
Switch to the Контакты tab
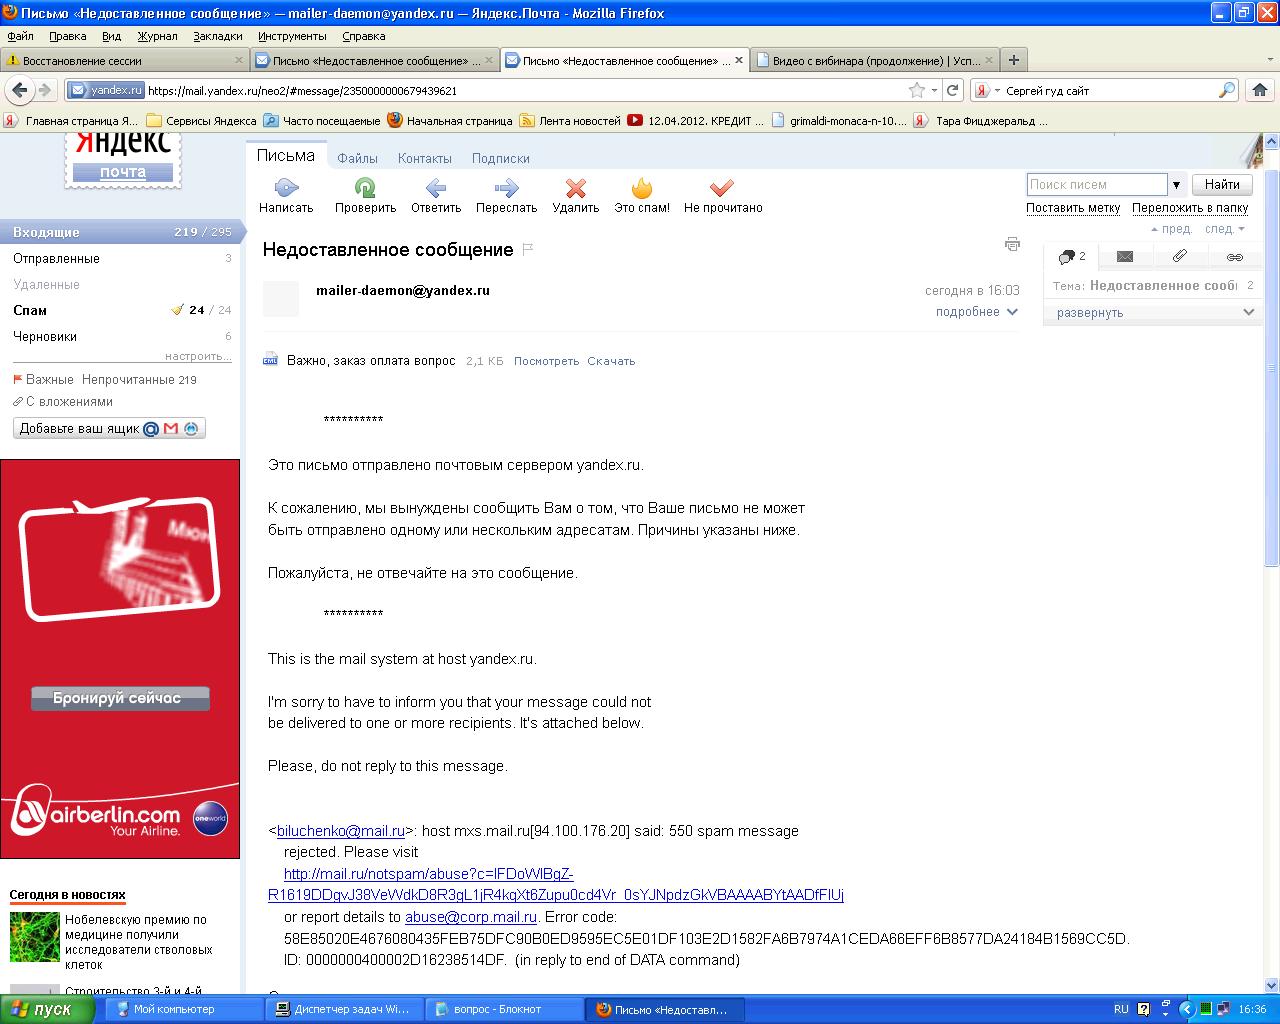pyautogui.click(x=425, y=158)
